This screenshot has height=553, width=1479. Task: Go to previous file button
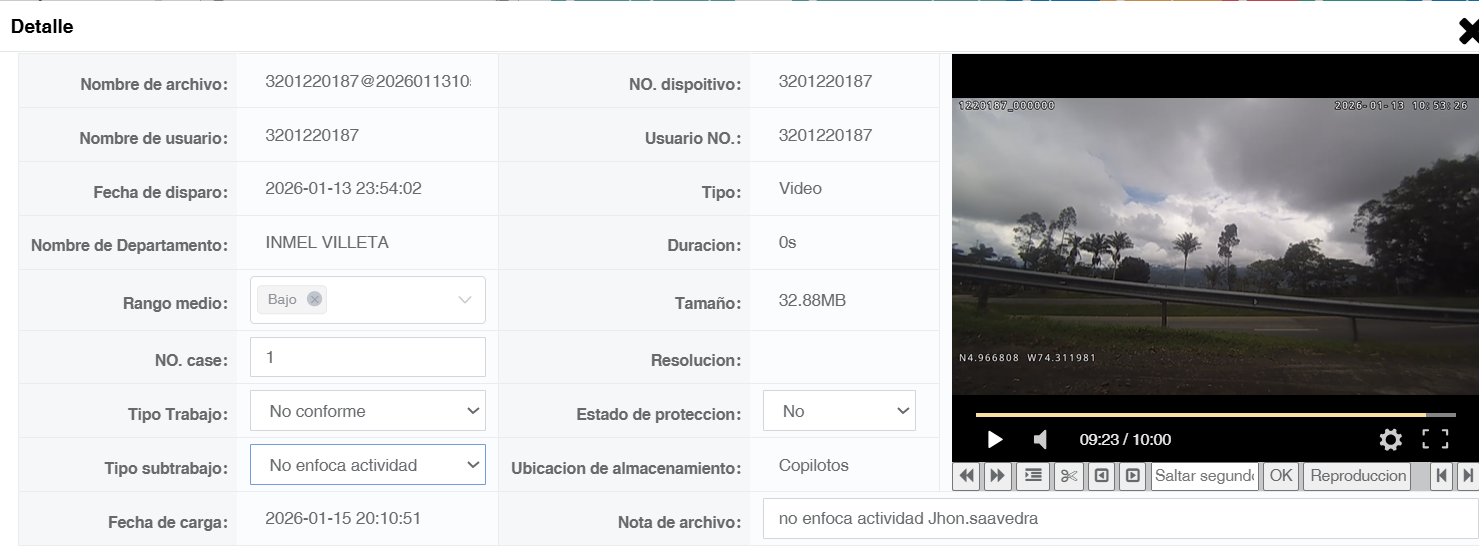(x=1441, y=476)
